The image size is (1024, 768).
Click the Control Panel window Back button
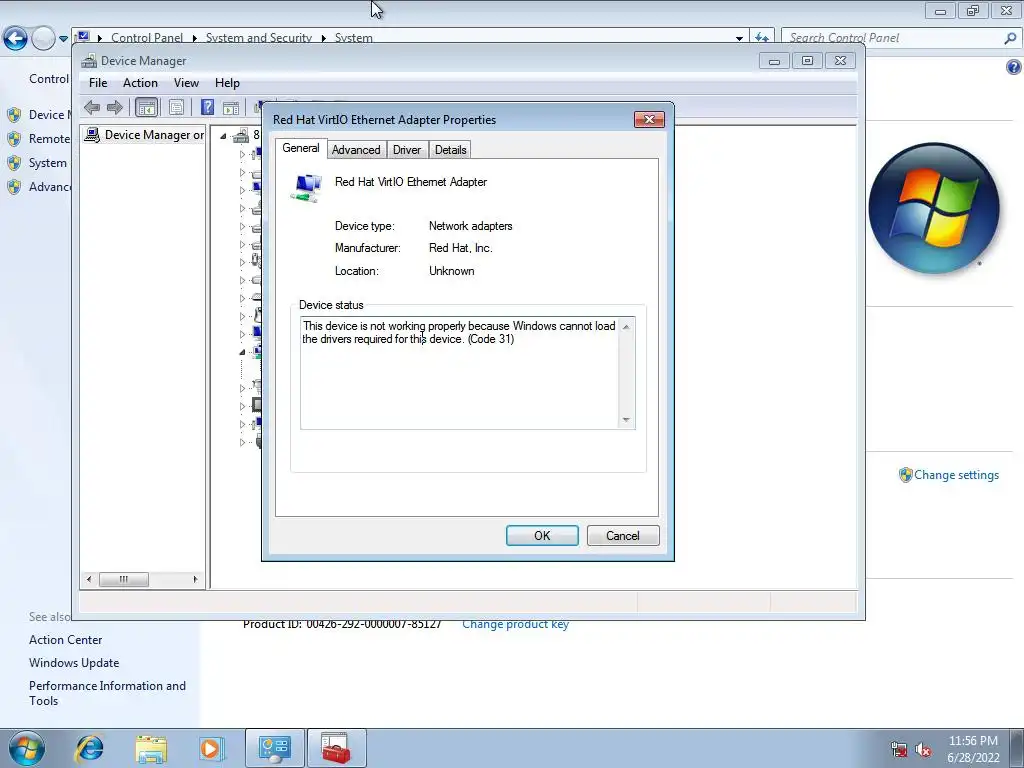click(16, 39)
